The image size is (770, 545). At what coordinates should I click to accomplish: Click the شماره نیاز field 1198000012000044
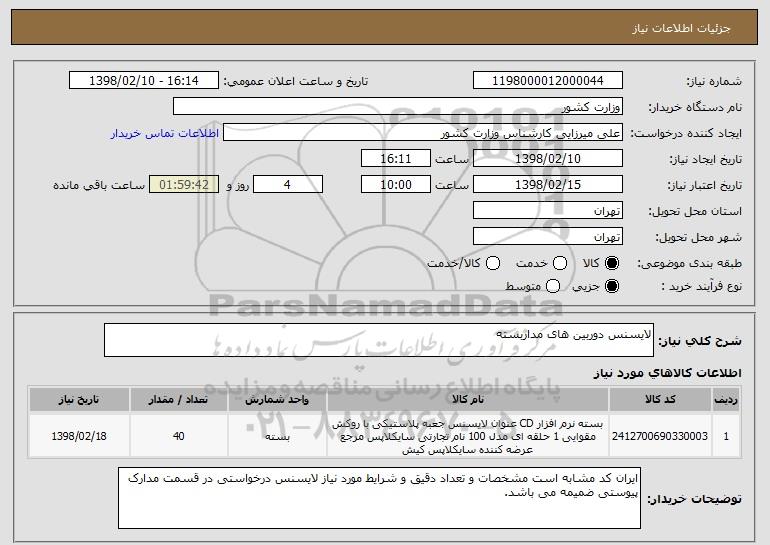[x=548, y=81]
